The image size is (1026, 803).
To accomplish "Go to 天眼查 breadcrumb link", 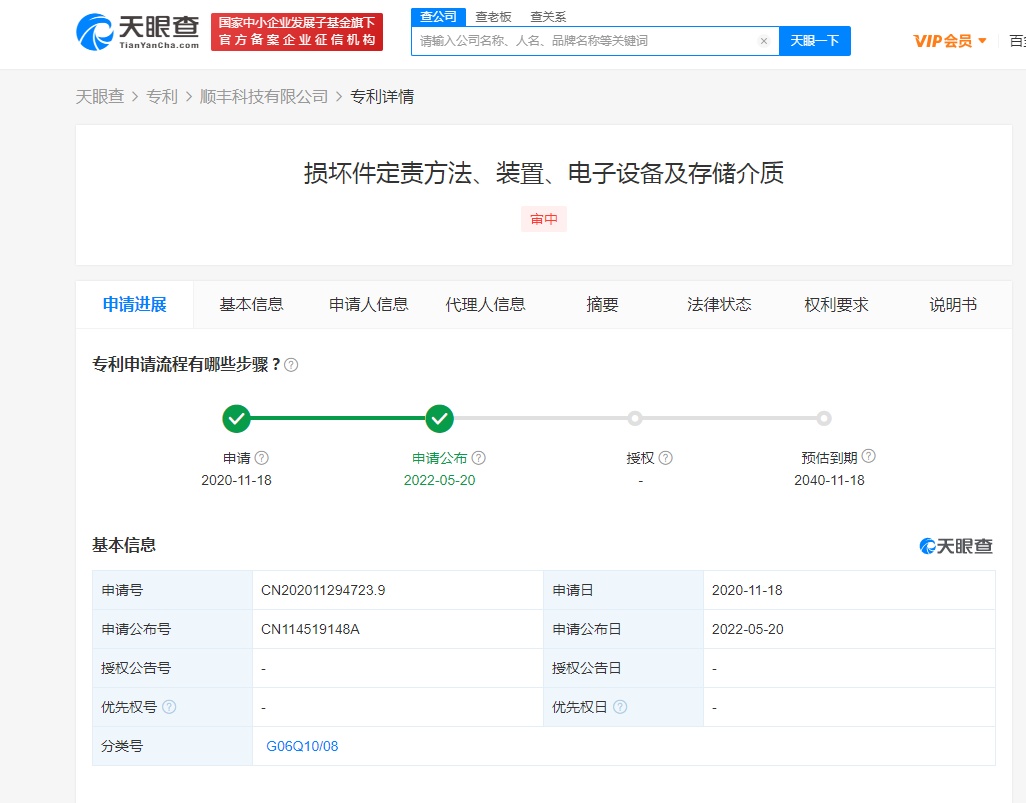I will 100,97.
